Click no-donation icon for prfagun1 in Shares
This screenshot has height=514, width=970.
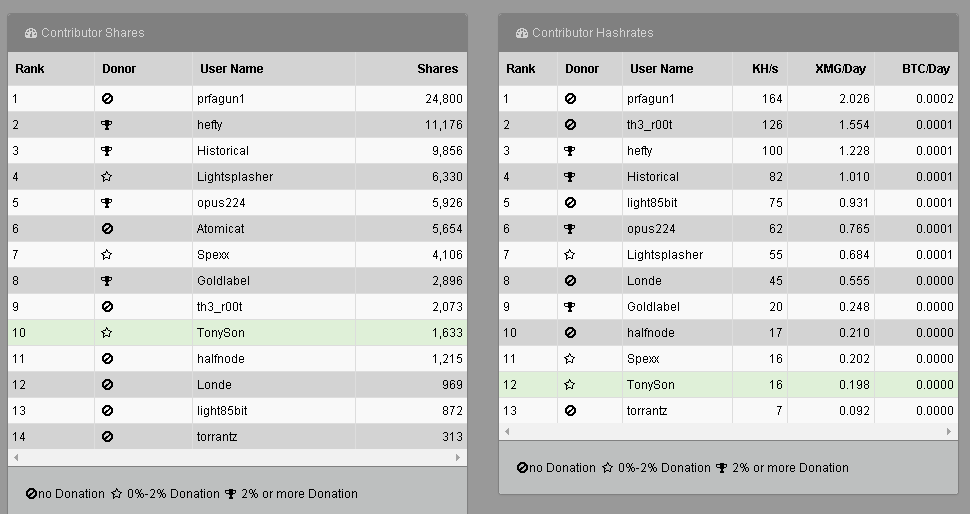[x=107, y=99]
